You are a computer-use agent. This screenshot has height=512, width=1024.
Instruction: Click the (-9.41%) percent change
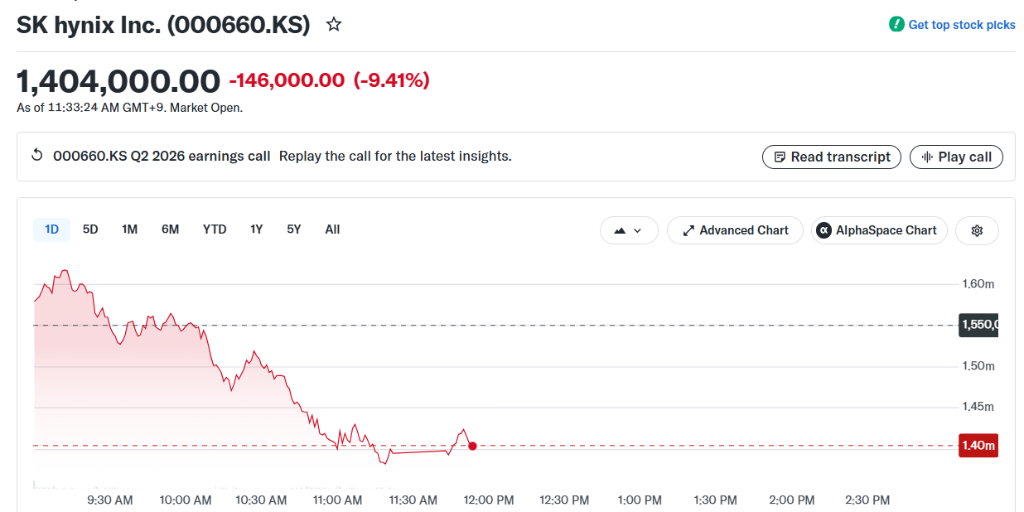tap(391, 81)
